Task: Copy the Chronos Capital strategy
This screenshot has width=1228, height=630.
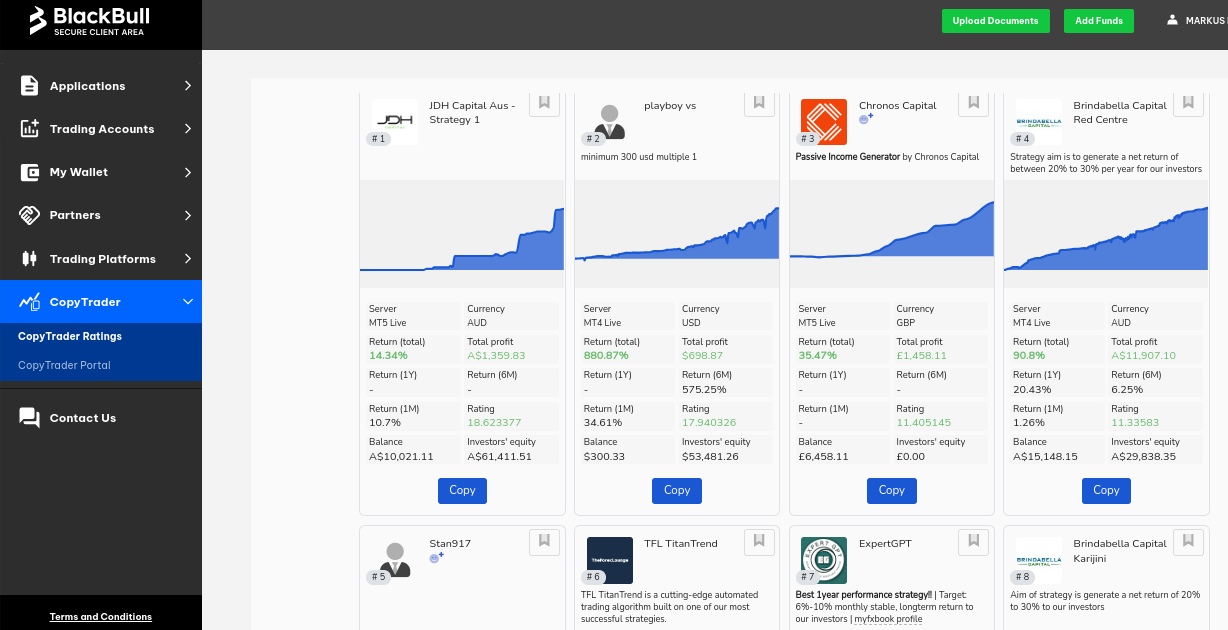Action: pos(892,491)
